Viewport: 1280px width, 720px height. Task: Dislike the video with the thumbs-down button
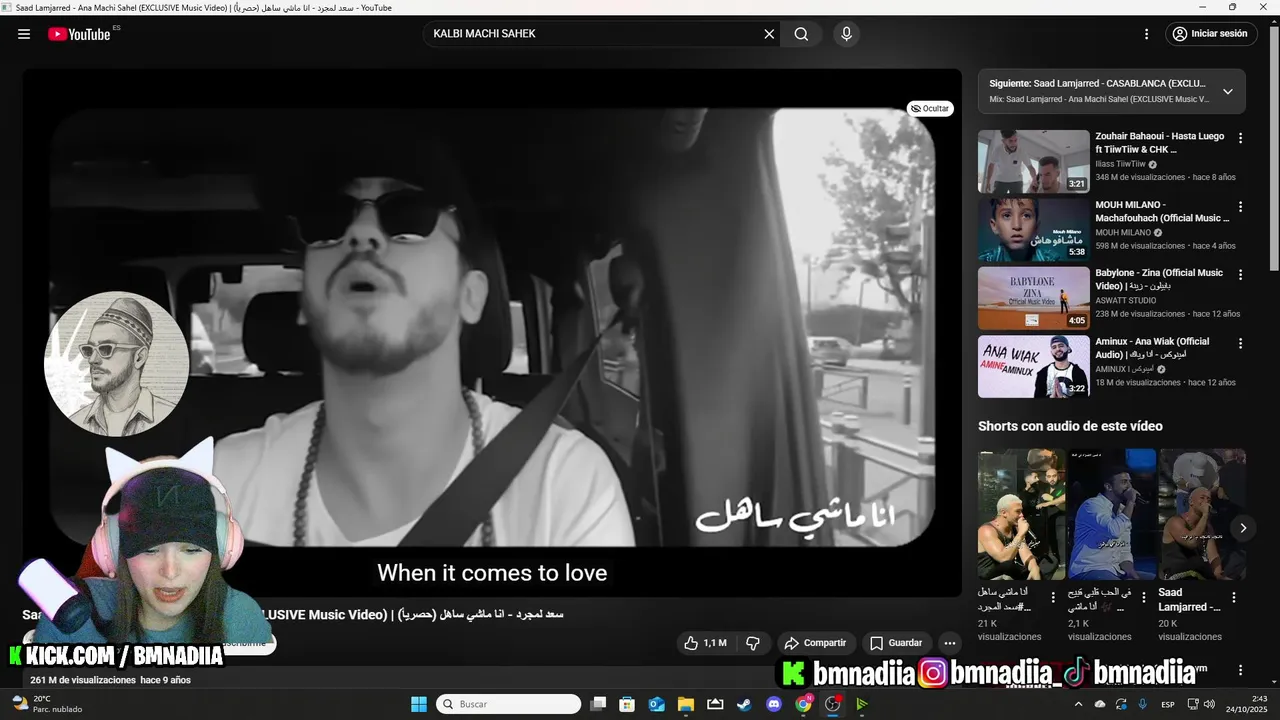coord(753,643)
